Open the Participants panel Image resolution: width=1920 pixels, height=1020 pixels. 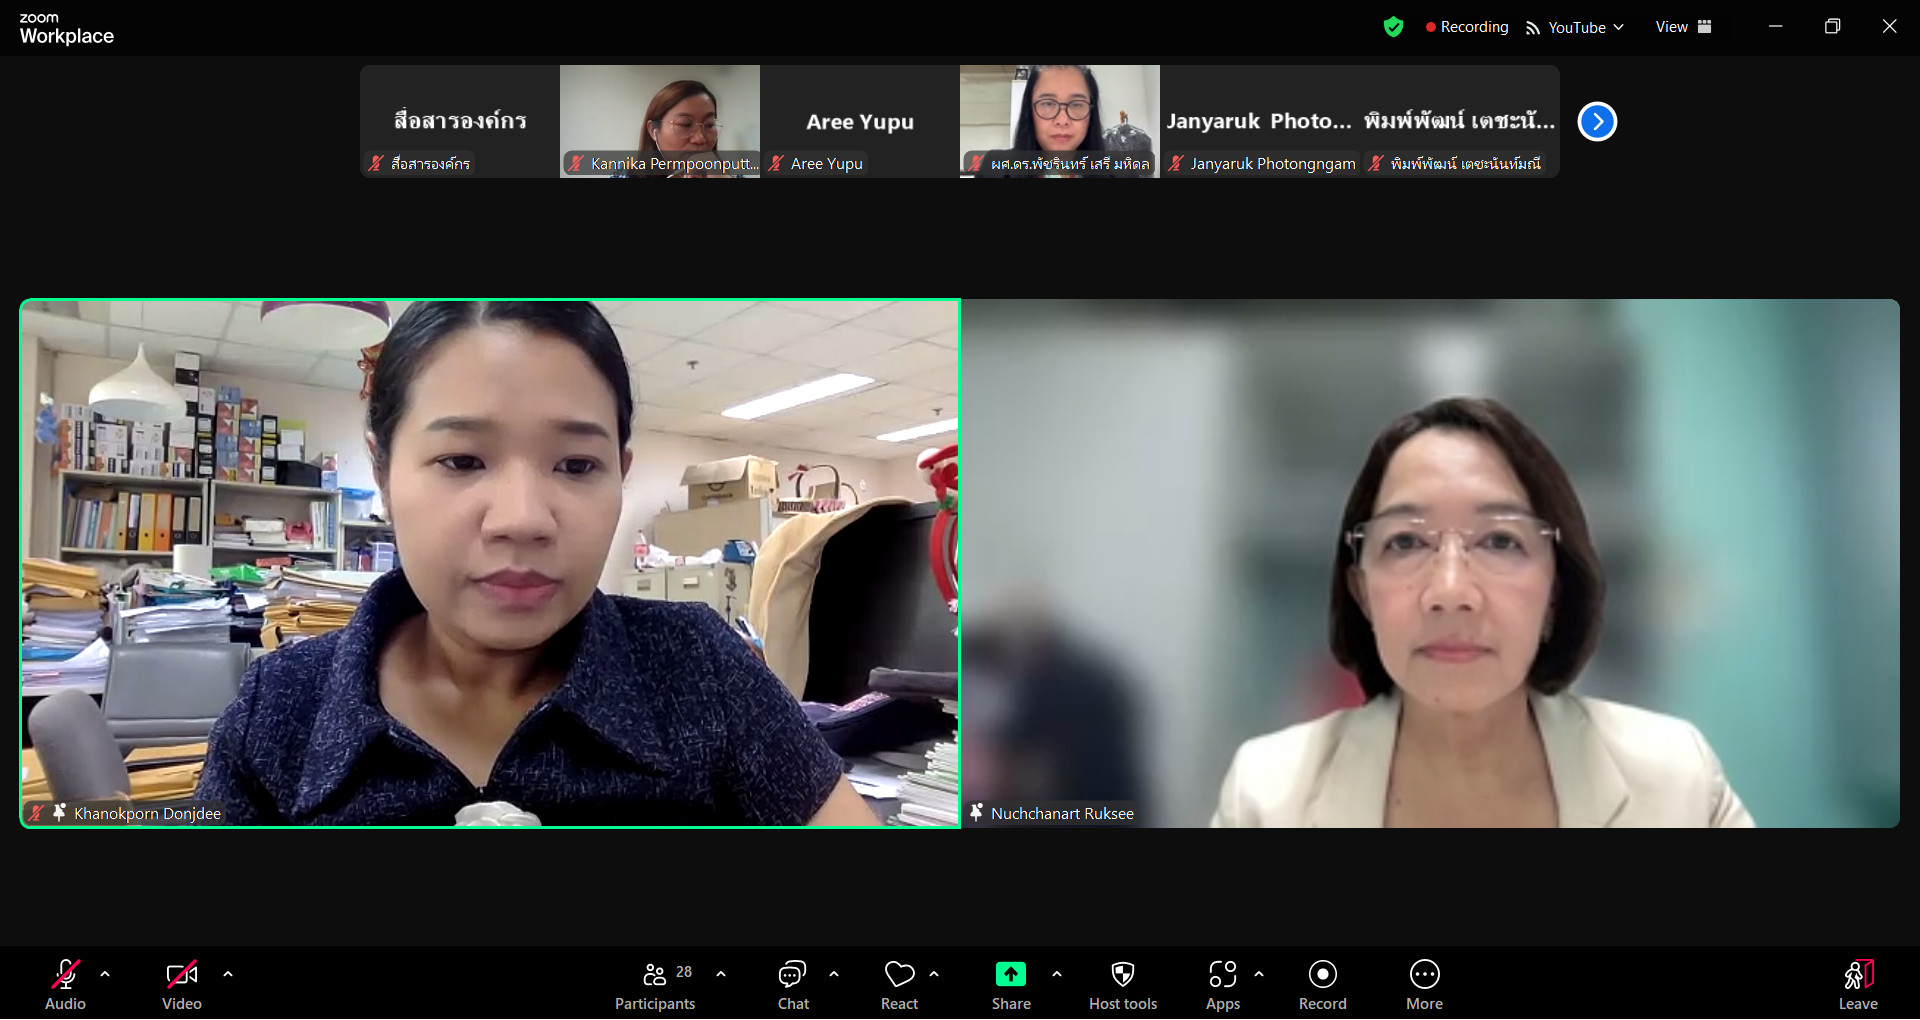(x=655, y=985)
